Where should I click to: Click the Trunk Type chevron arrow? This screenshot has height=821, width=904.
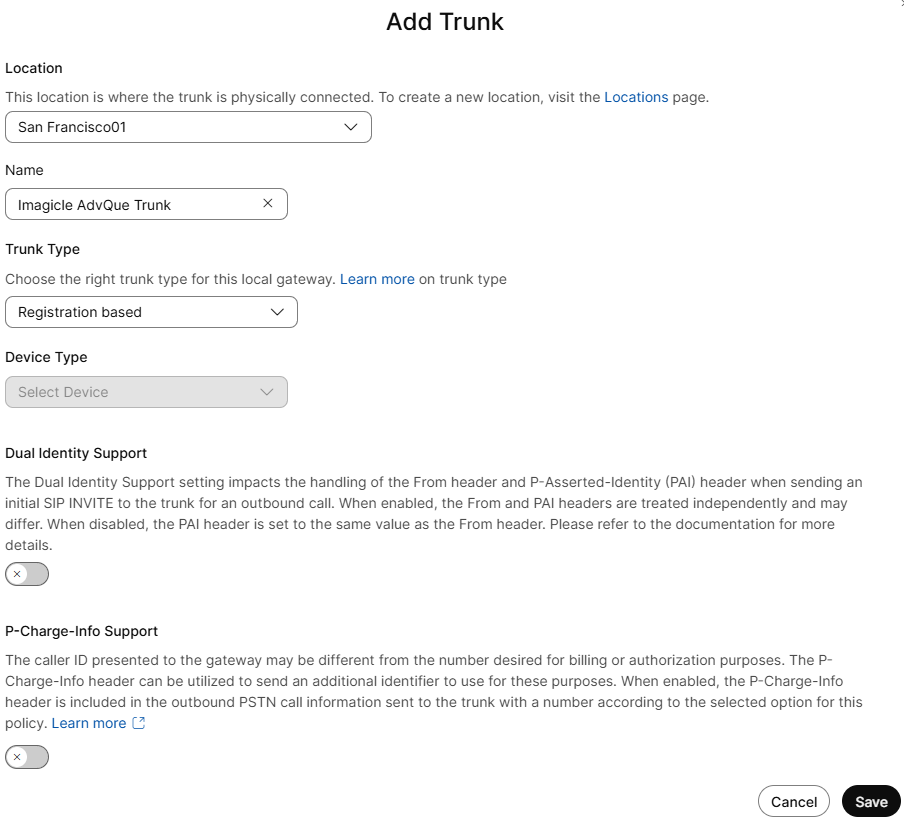pyautogui.click(x=277, y=312)
